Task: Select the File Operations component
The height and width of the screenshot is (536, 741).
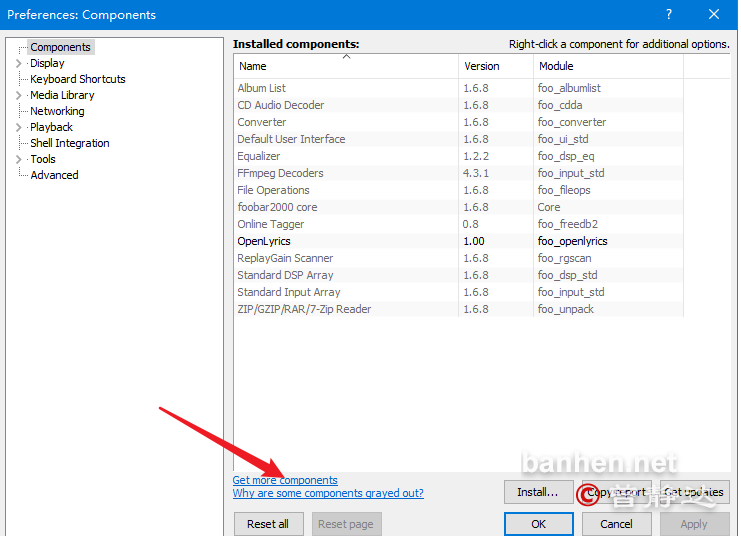Action: click(x=458, y=190)
